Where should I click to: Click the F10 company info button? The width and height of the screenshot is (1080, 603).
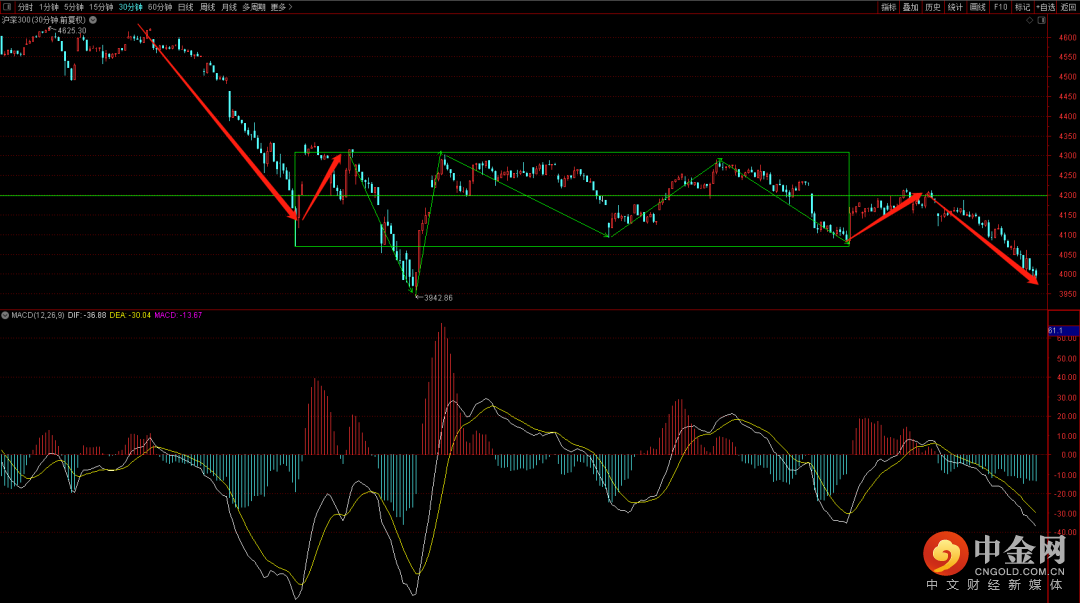click(x=1000, y=7)
